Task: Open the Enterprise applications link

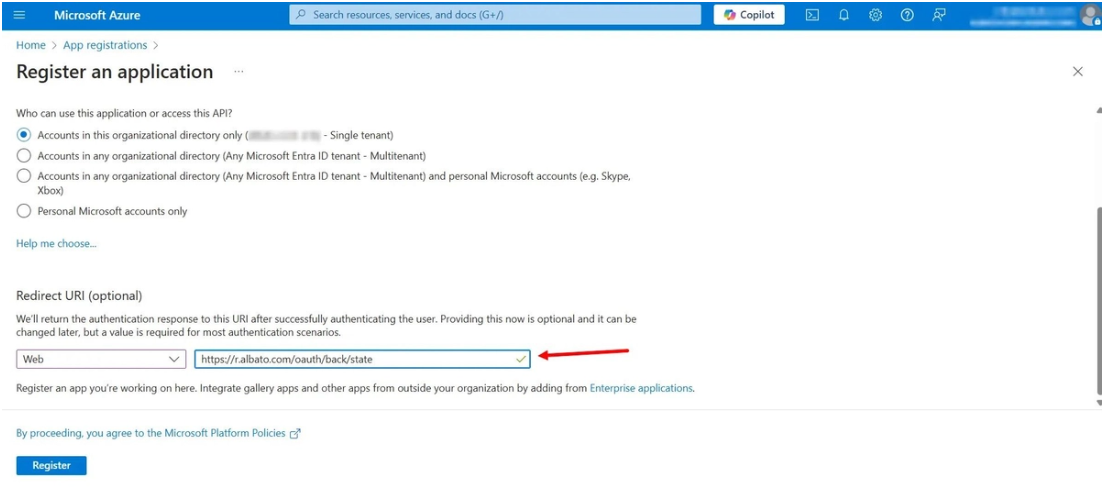Action: pos(641,388)
